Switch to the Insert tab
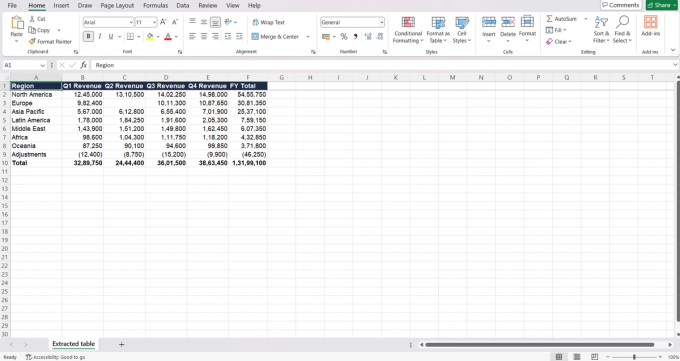The image size is (680, 361). coord(61,5)
